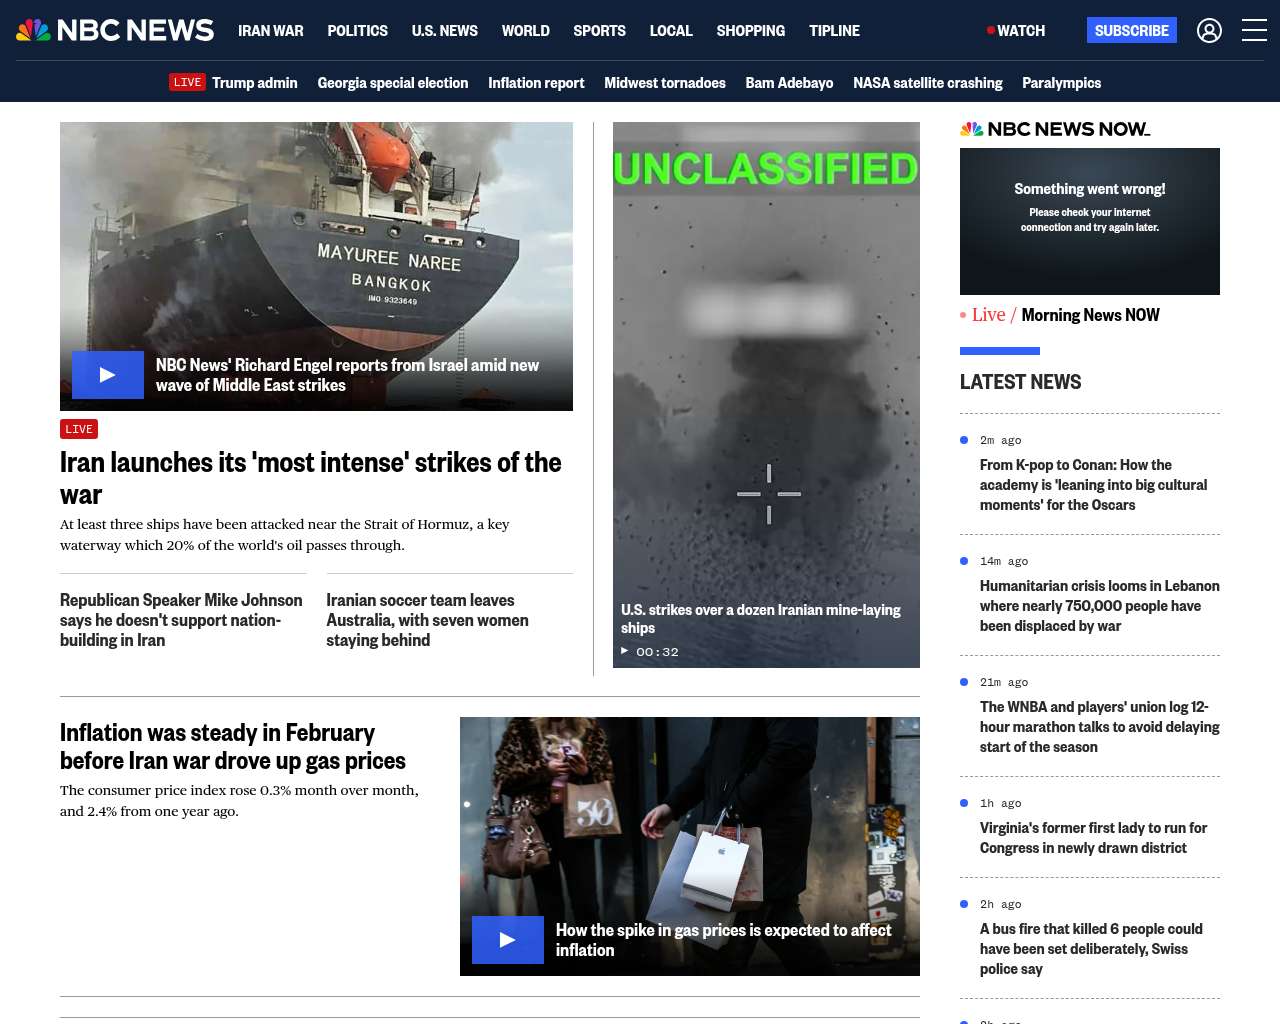
Task: Open the Watch live link
Action: point(1016,31)
